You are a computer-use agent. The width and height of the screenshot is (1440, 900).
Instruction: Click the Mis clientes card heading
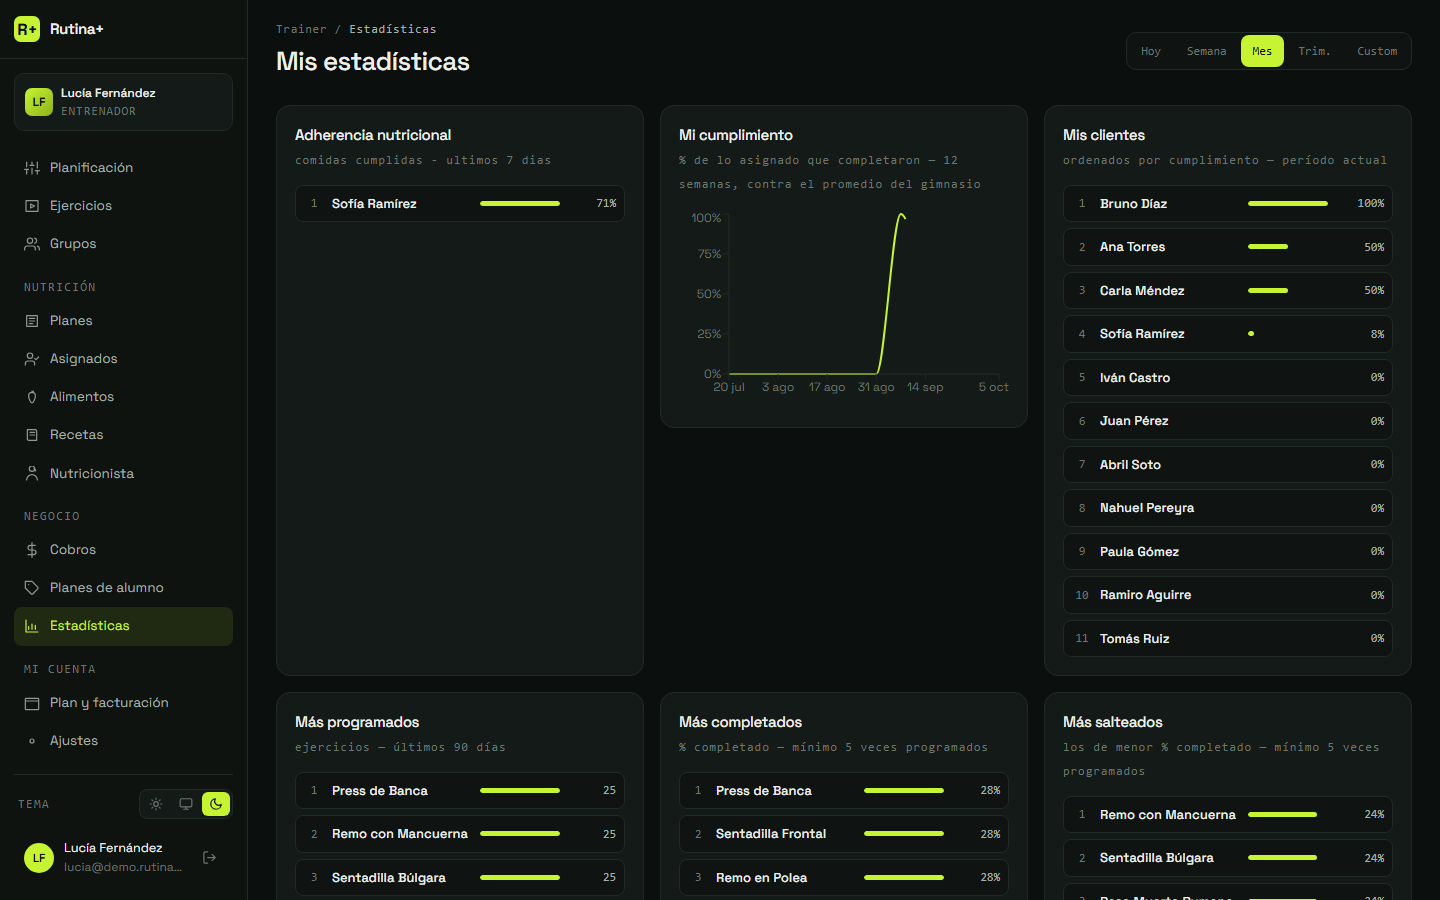pos(1104,135)
